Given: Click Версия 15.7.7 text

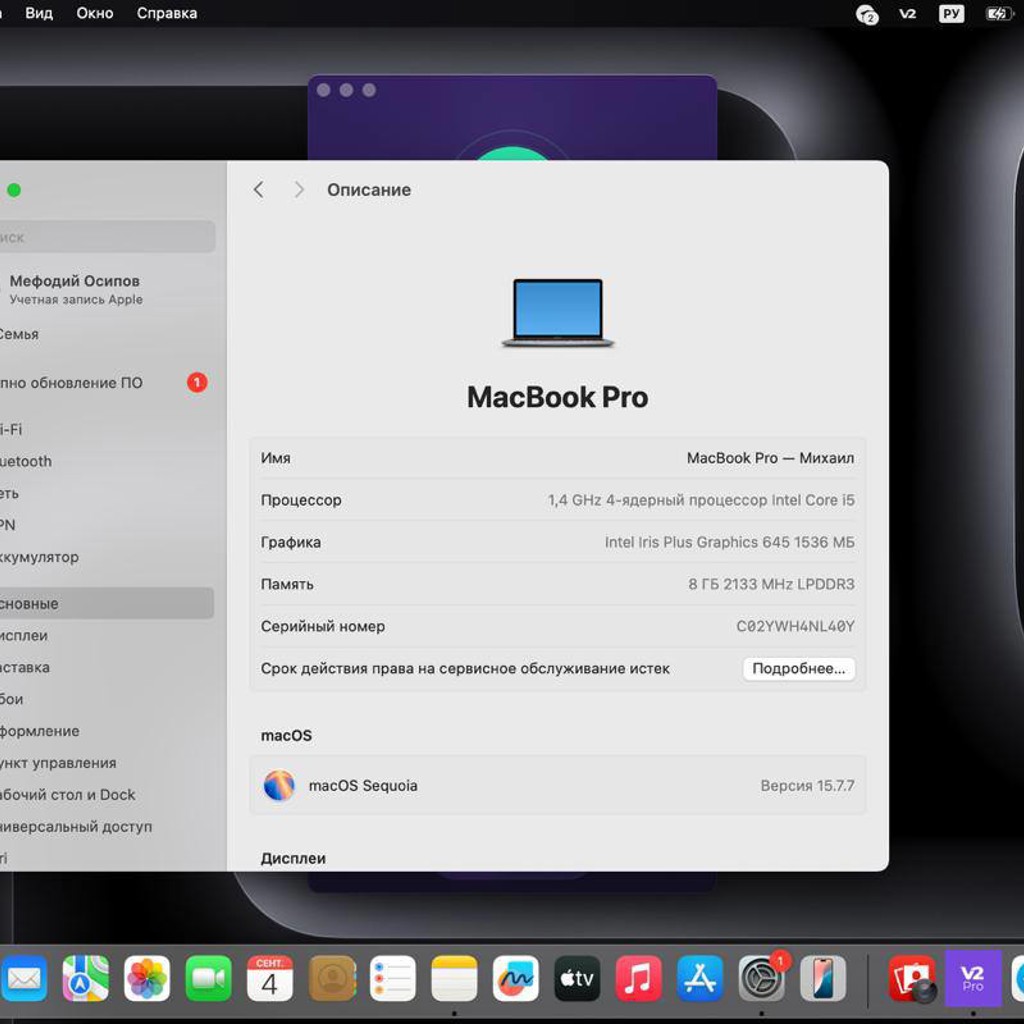Looking at the screenshot, I should [x=807, y=786].
